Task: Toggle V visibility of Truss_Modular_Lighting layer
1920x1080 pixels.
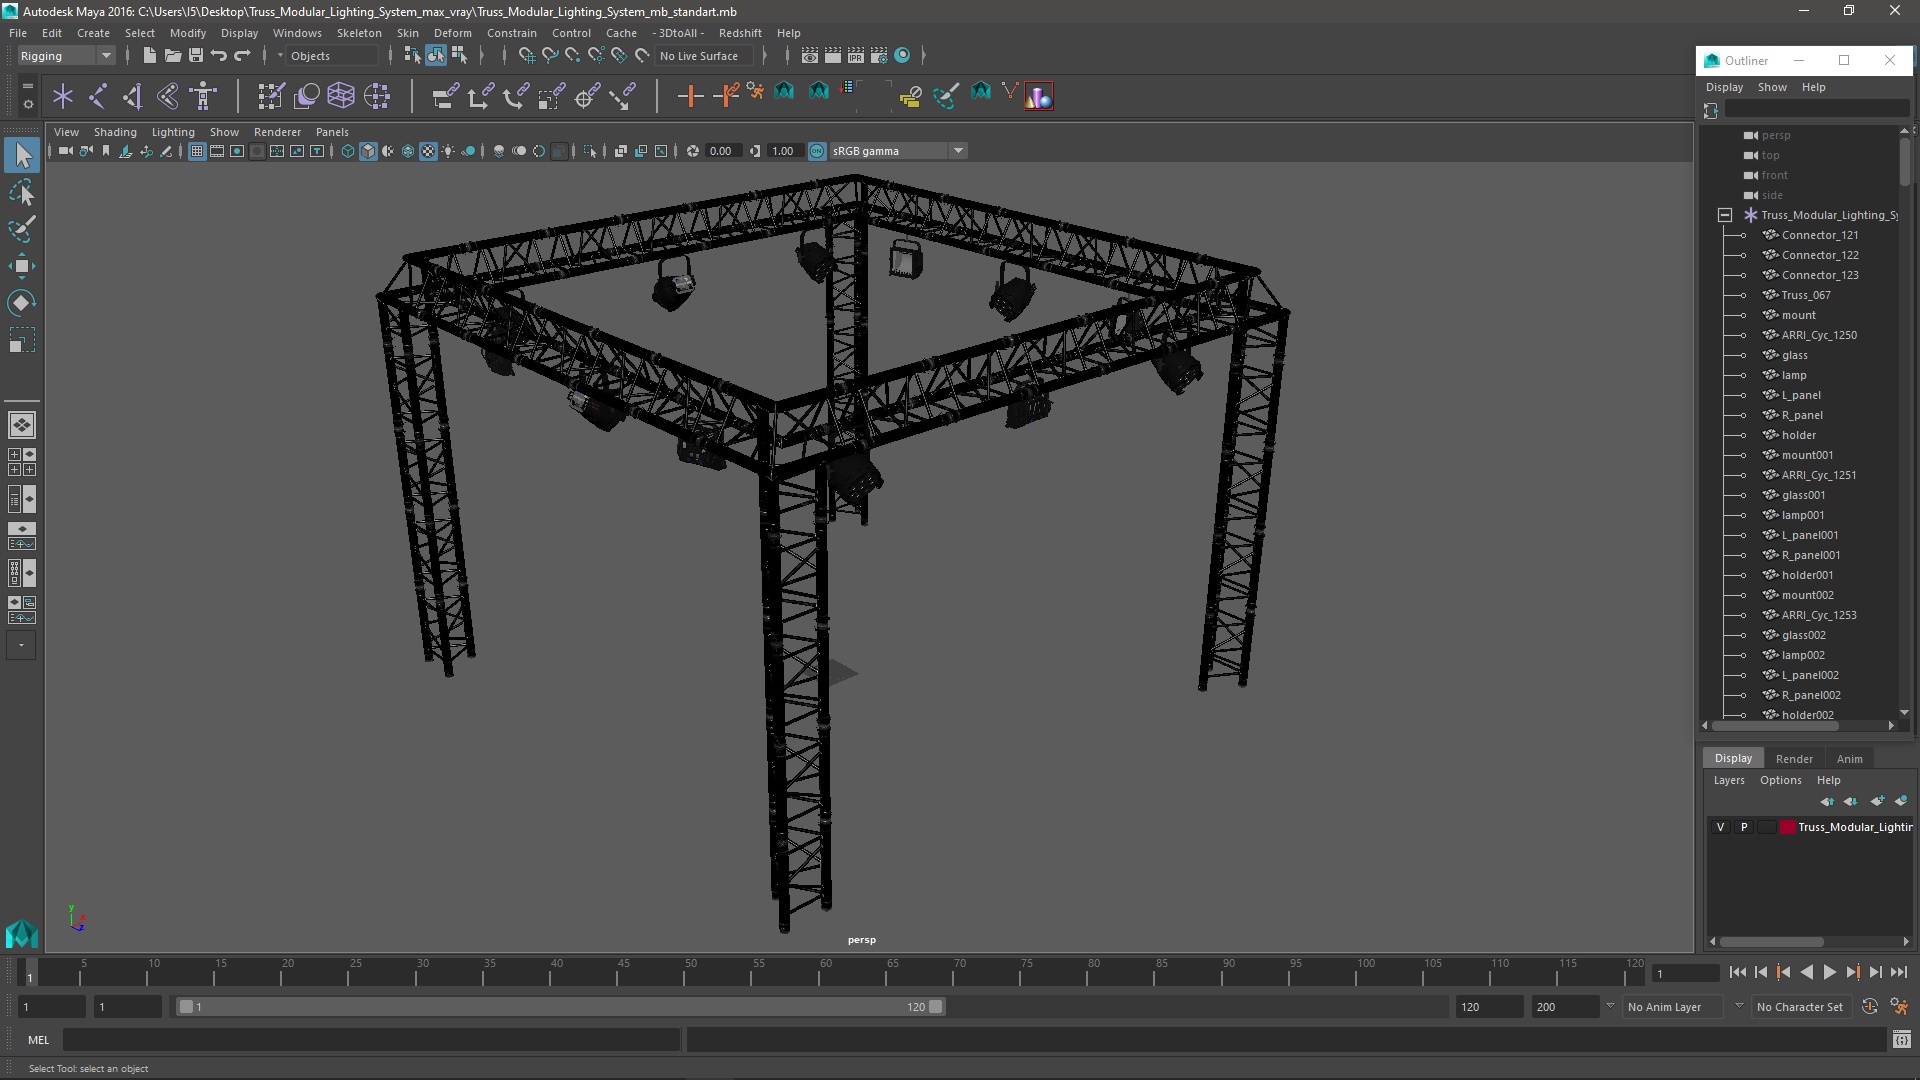Action: point(1720,827)
